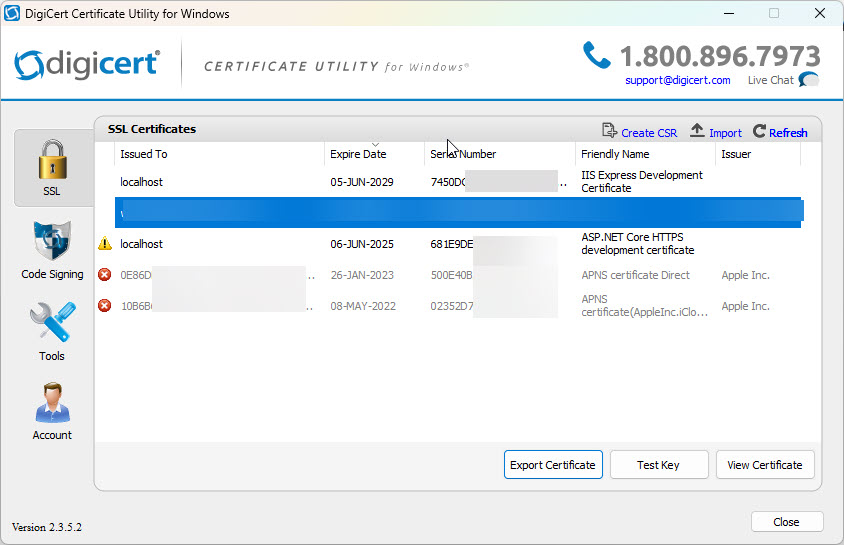Select the localhost row expiring 05-JUN-2029
The height and width of the screenshot is (545, 844).
(x=459, y=182)
